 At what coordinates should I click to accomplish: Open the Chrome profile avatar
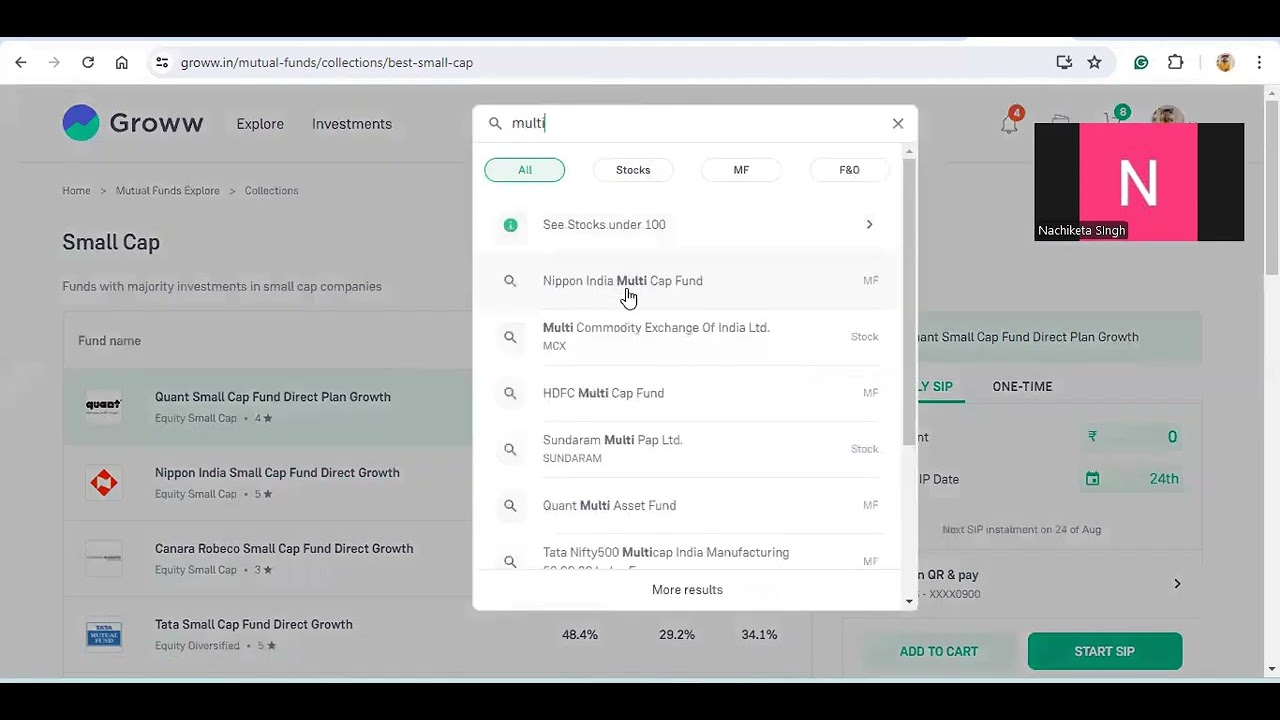pyautogui.click(x=1225, y=62)
